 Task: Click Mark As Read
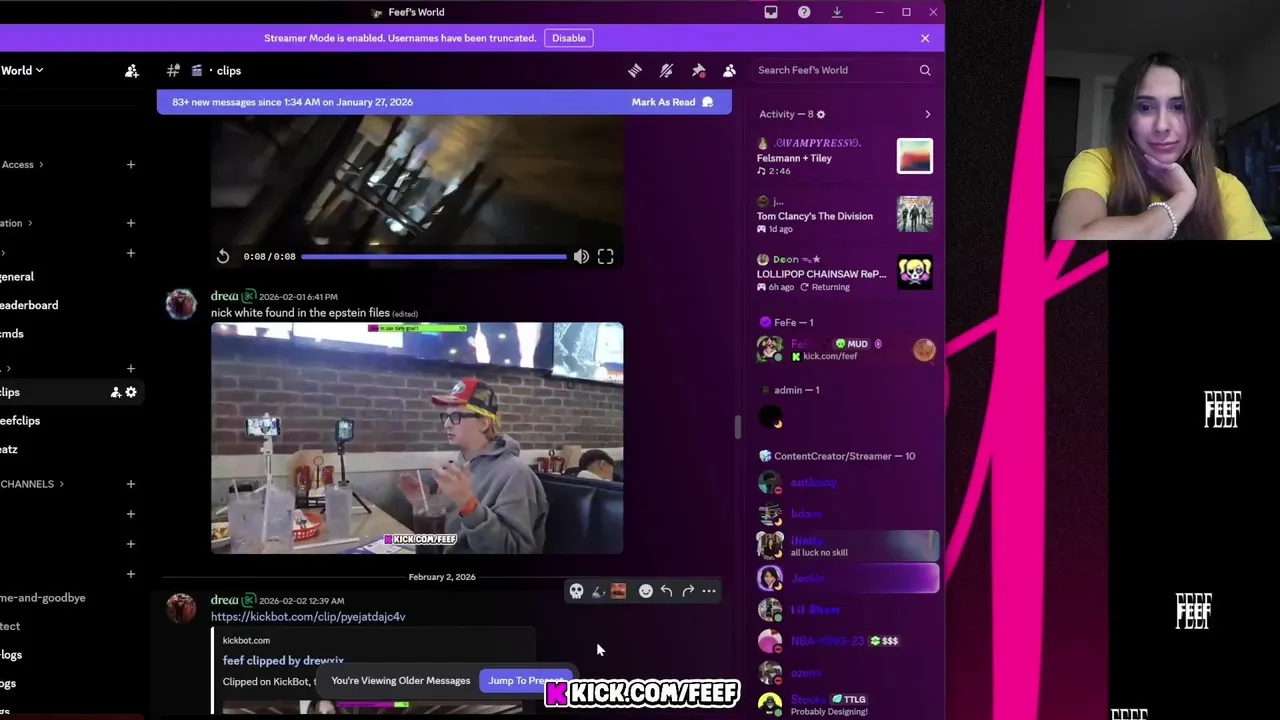[672, 102]
